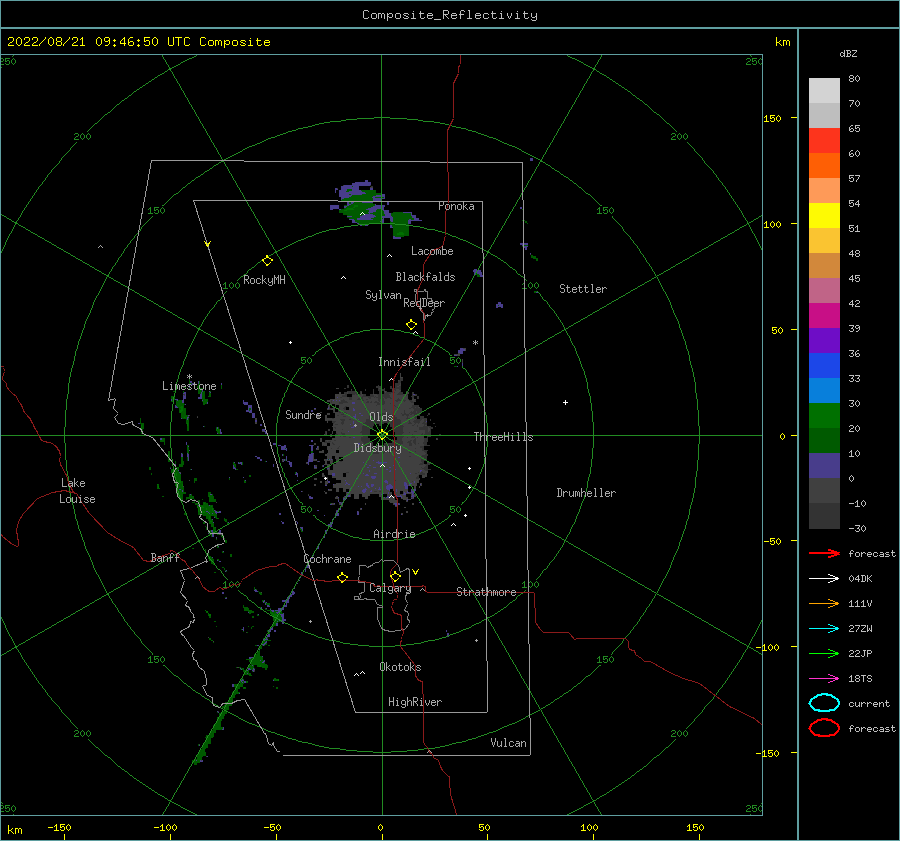Click the Drumheller label
This screenshot has width=900, height=841.
coord(586,493)
